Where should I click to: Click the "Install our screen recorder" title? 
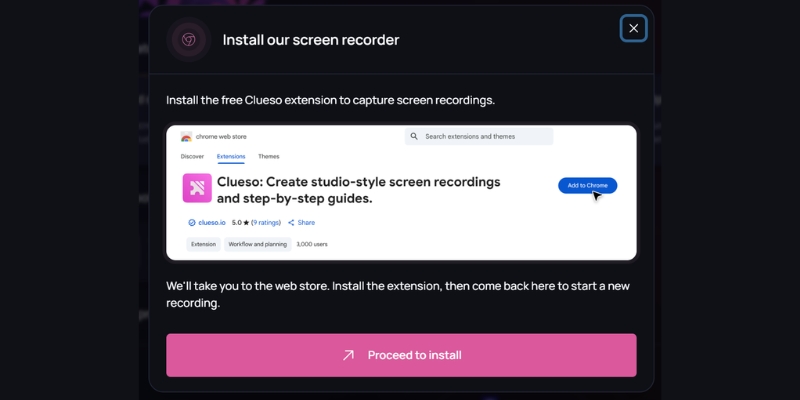311,40
